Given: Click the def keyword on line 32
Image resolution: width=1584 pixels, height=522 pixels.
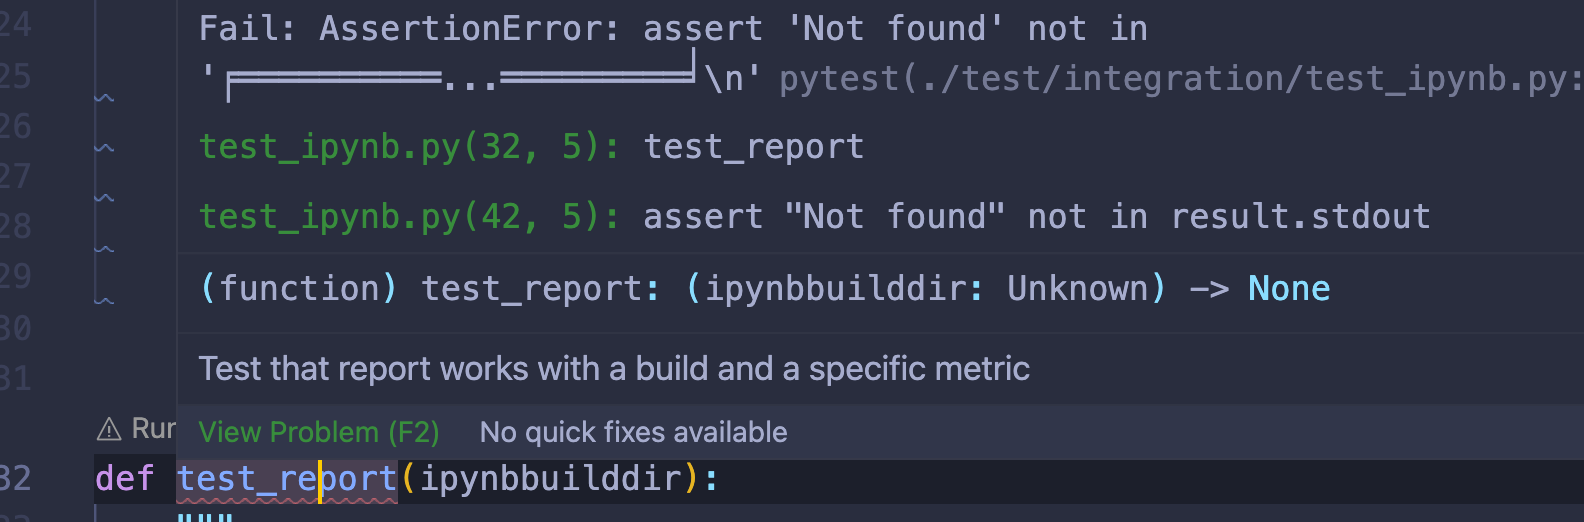Looking at the screenshot, I should tap(125, 479).
